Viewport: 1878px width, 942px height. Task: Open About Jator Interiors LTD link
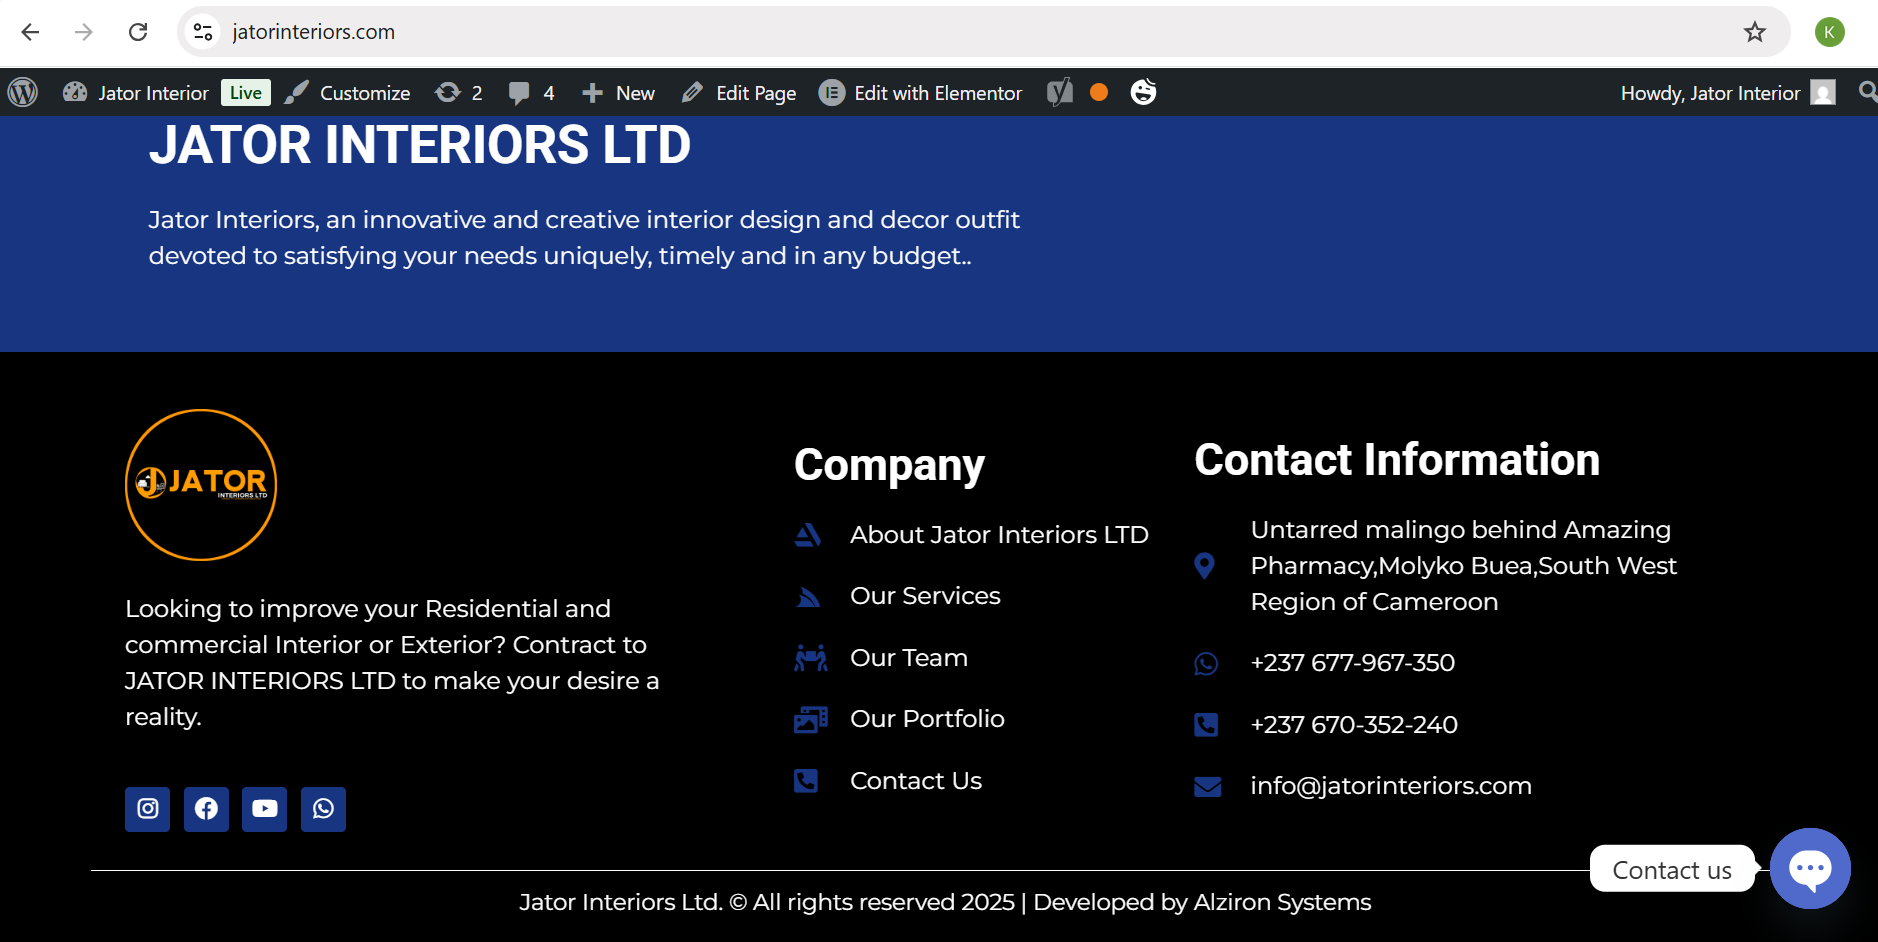(999, 535)
